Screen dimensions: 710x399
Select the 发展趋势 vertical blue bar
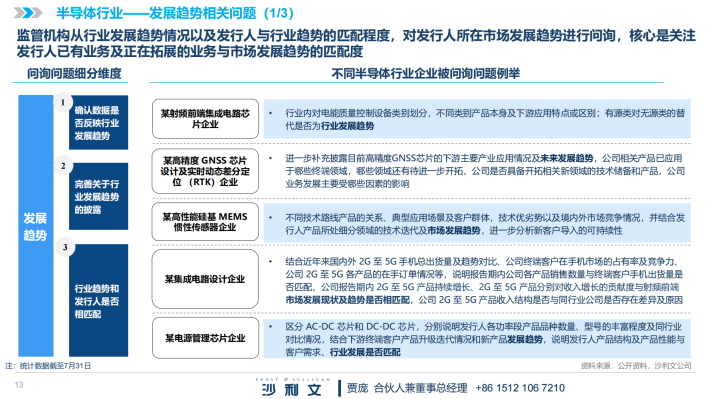(x=36, y=226)
